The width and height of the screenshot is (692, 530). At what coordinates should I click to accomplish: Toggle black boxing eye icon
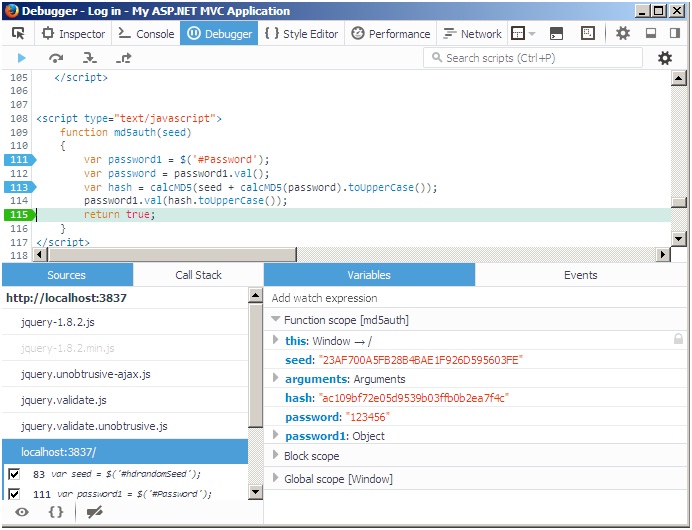pos(22,512)
